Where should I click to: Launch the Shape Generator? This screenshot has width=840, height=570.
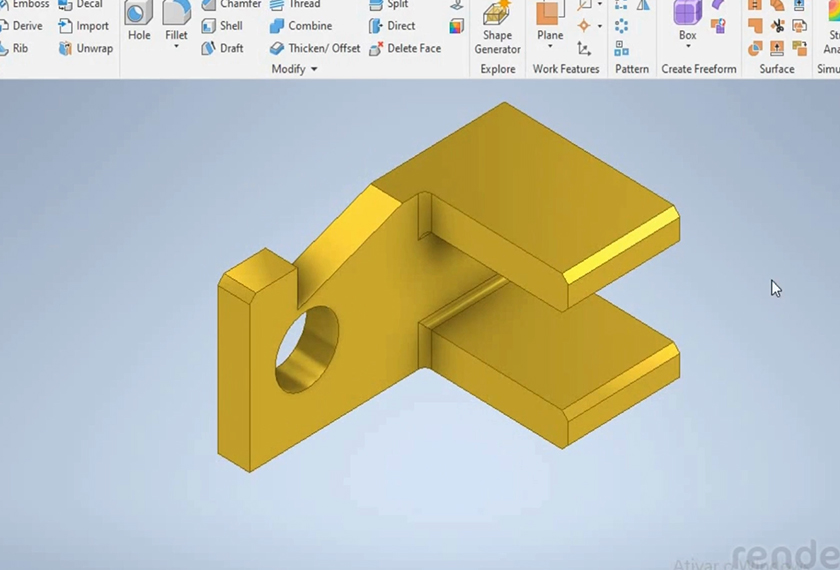pyautogui.click(x=497, y=28)
